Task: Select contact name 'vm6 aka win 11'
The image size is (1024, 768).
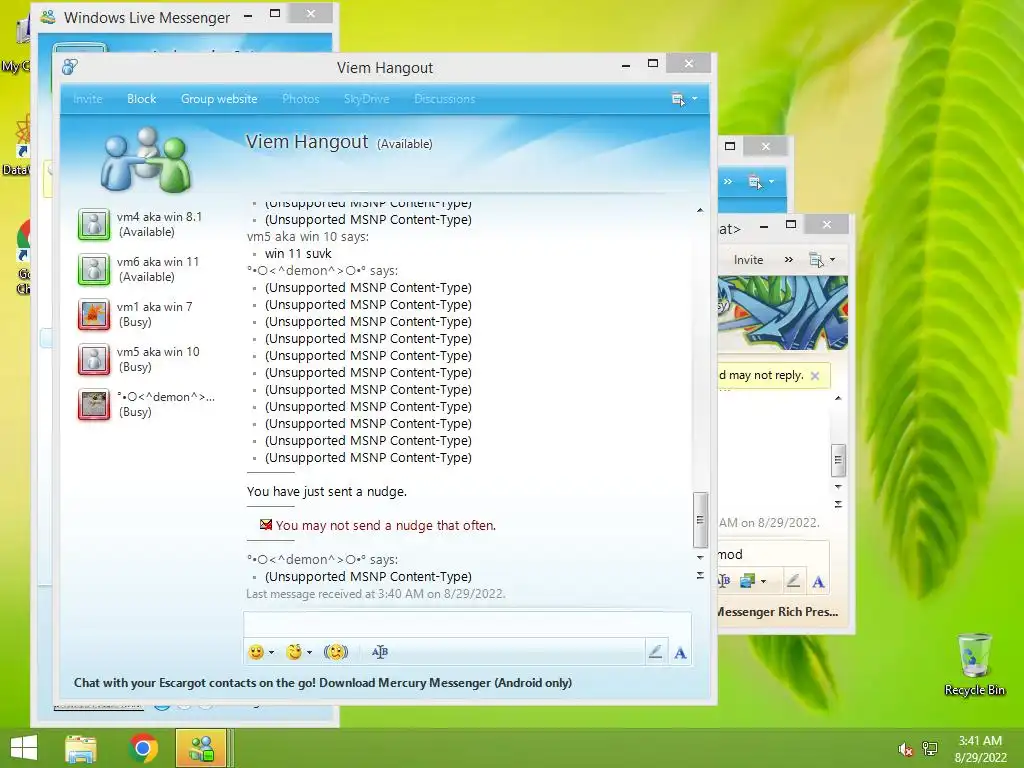Action: coord(158,262)
